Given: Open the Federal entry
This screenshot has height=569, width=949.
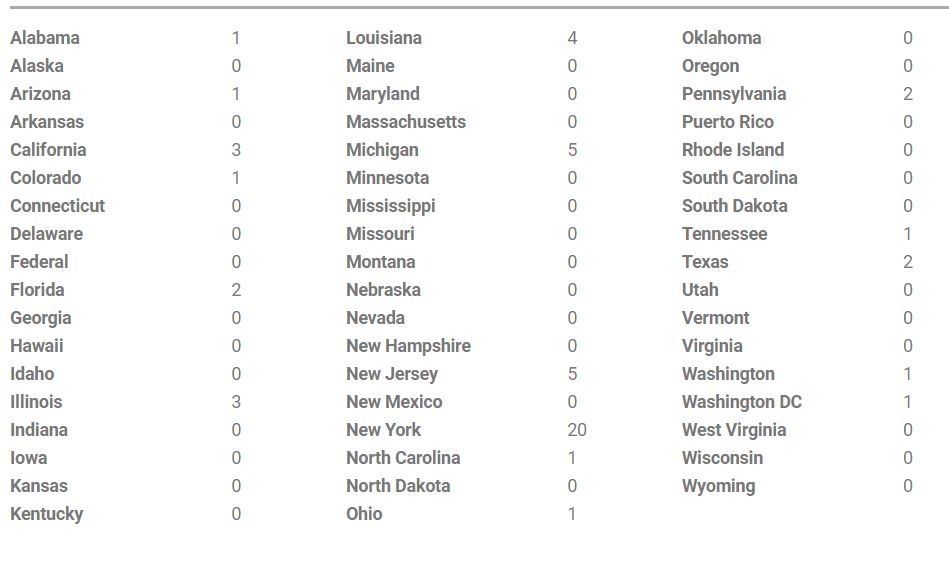Looking at the screenshot, I should [39, 261].
